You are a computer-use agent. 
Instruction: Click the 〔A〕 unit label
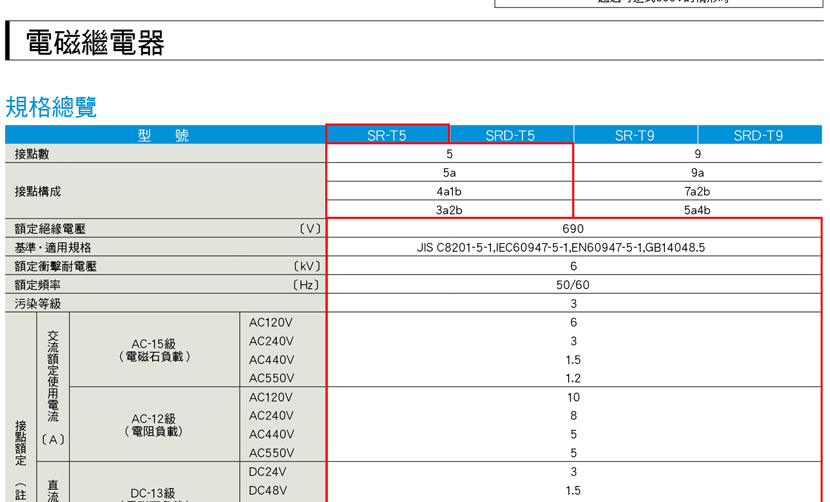(x=53, y=440)
